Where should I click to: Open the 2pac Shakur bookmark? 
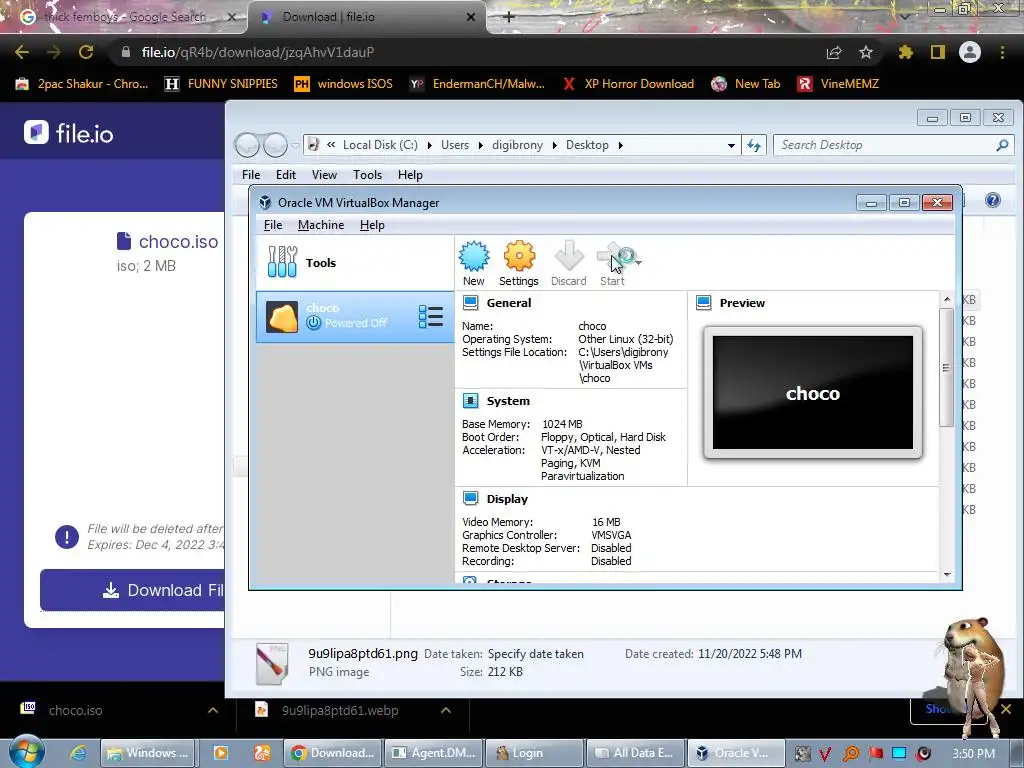(x=82, y=84)
